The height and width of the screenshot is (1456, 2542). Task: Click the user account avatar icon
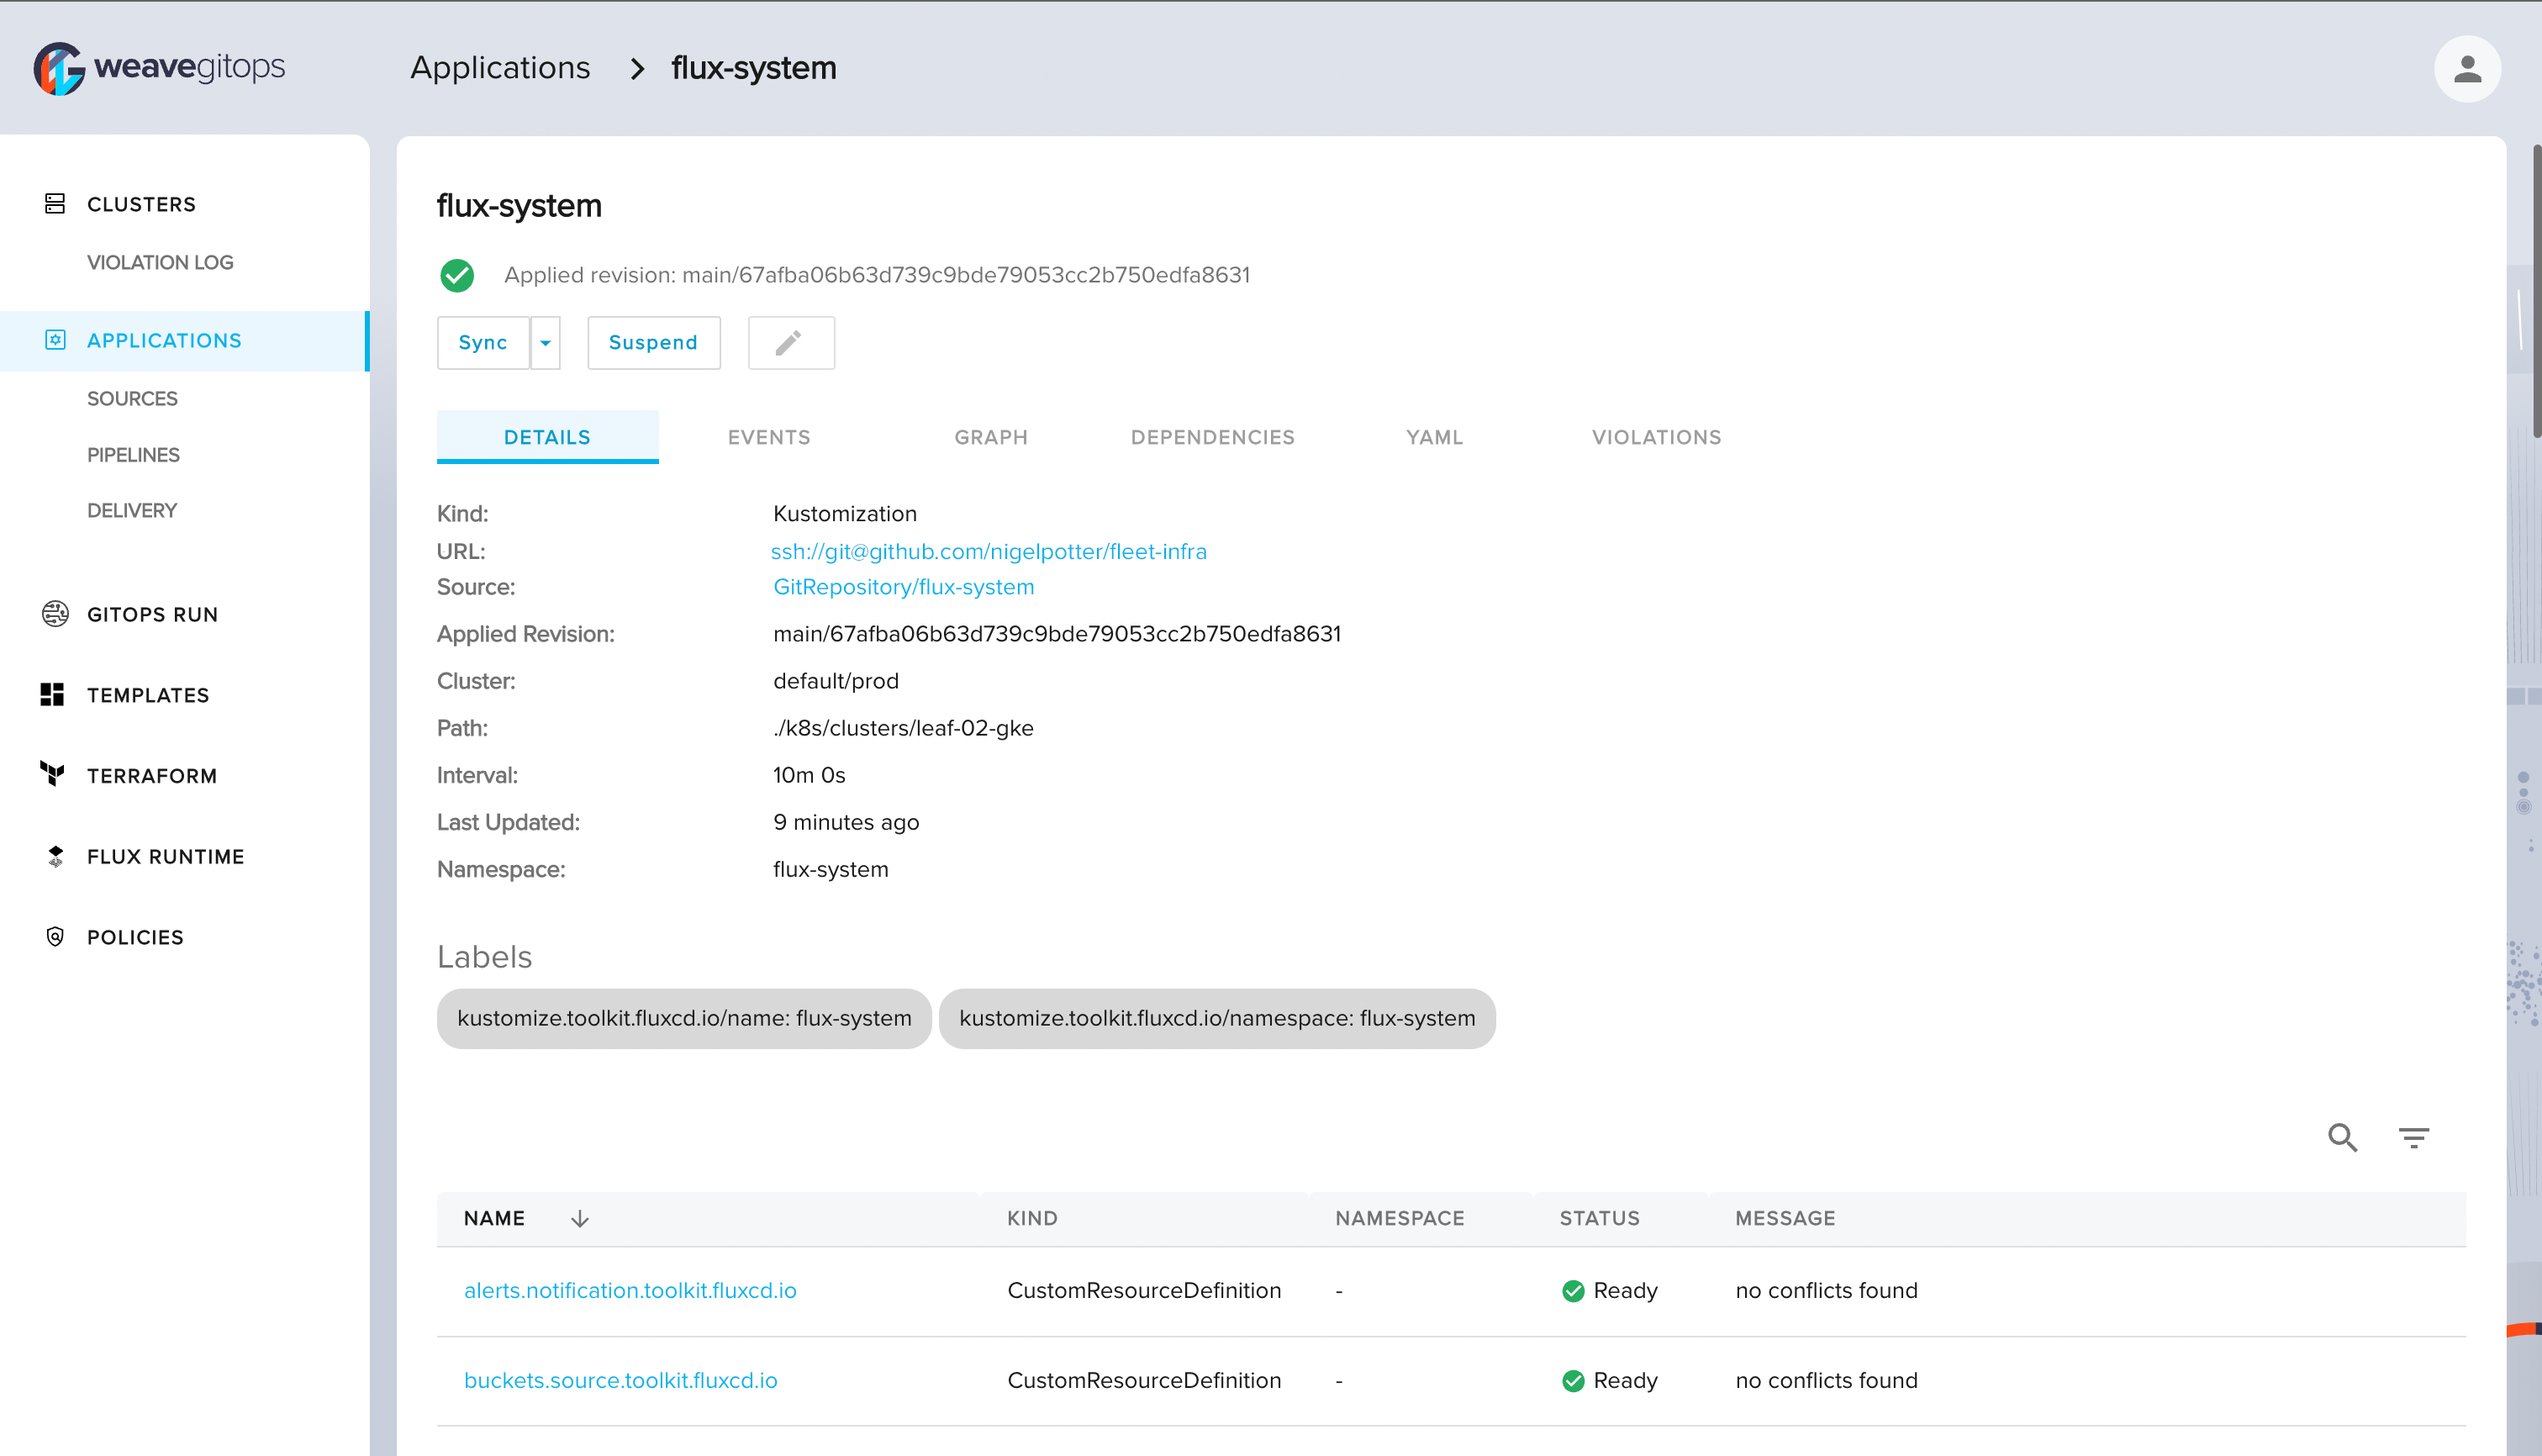(2466, 69)
